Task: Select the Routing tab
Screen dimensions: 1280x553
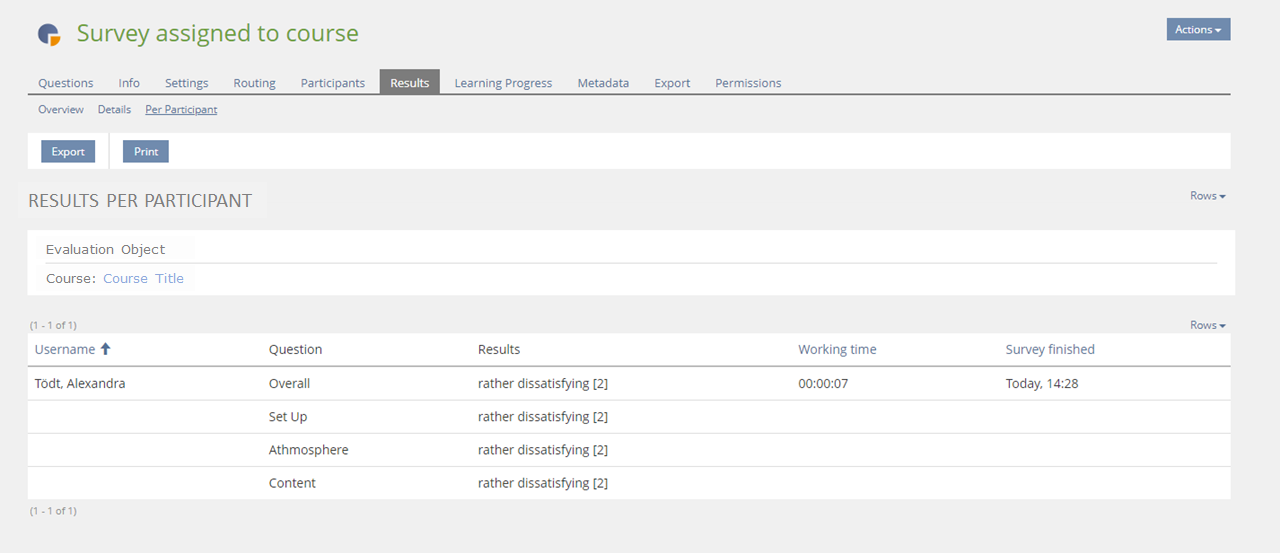Action: (254, 83)
